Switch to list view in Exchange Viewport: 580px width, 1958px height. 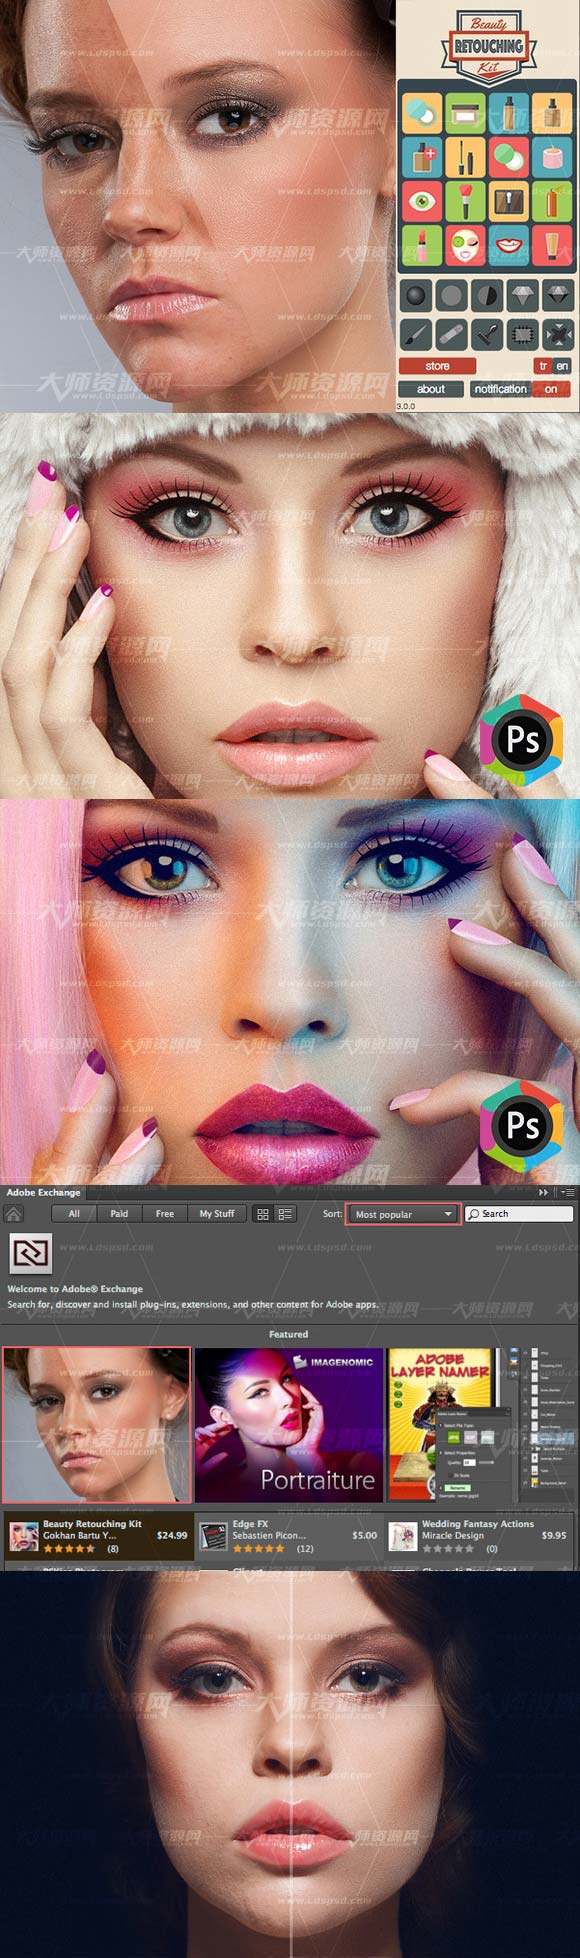point(285,1214)
